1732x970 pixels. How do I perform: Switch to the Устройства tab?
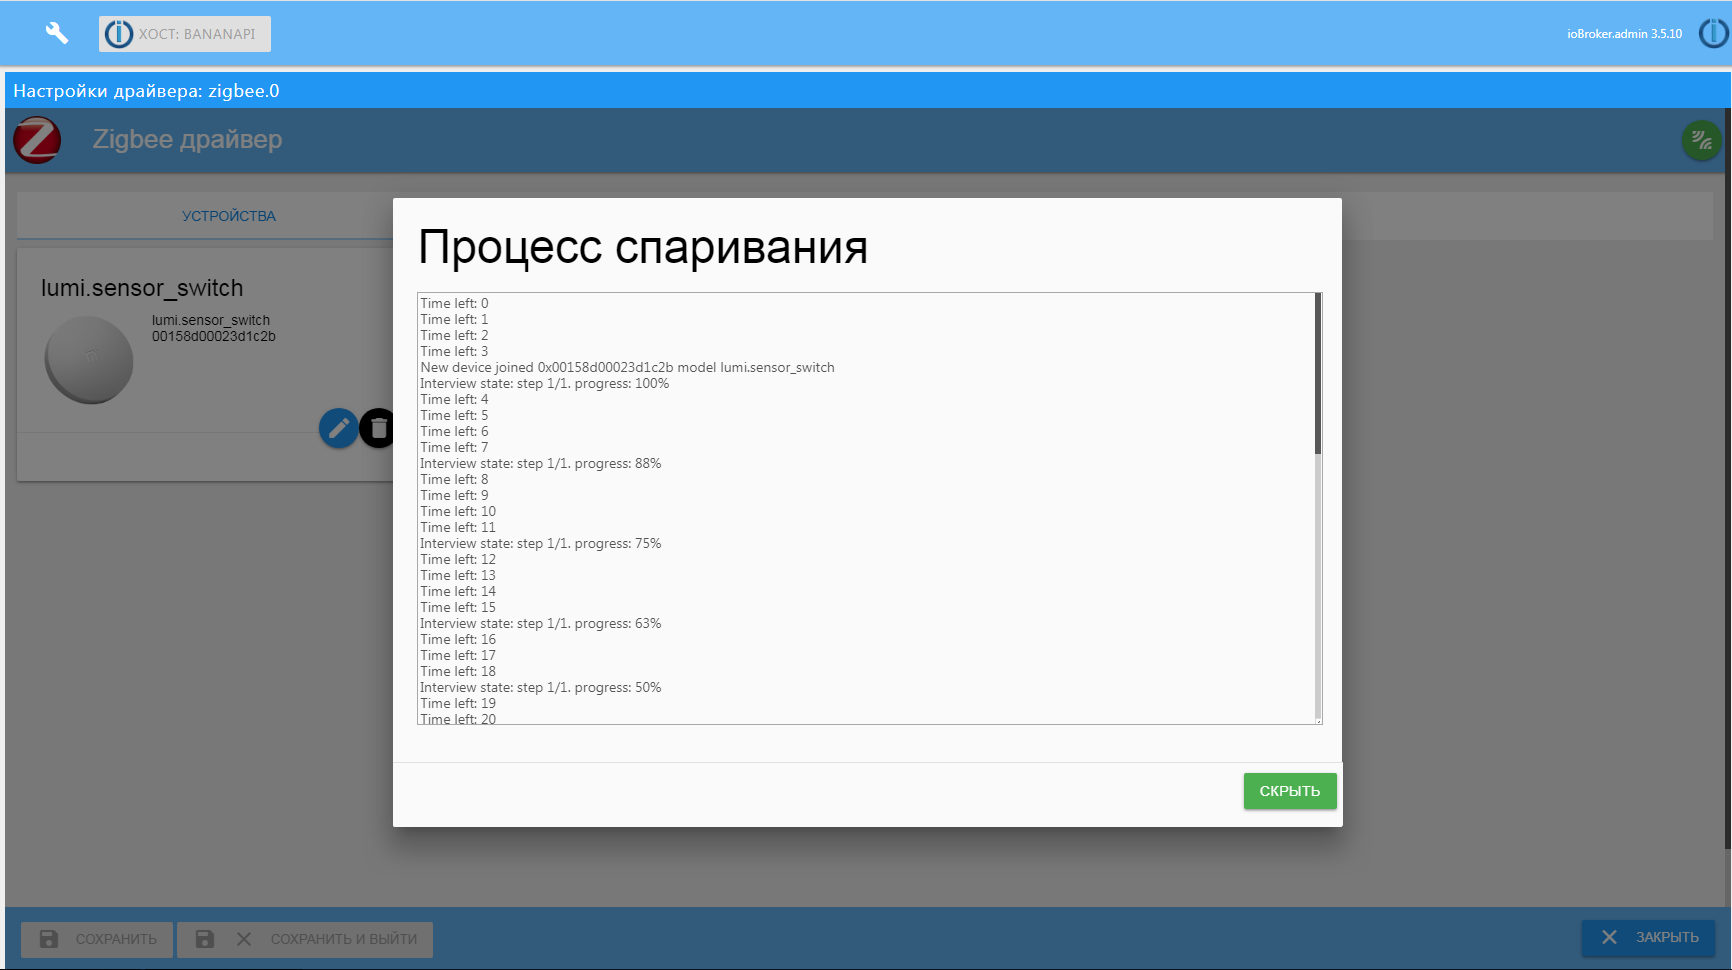[229, 216]
